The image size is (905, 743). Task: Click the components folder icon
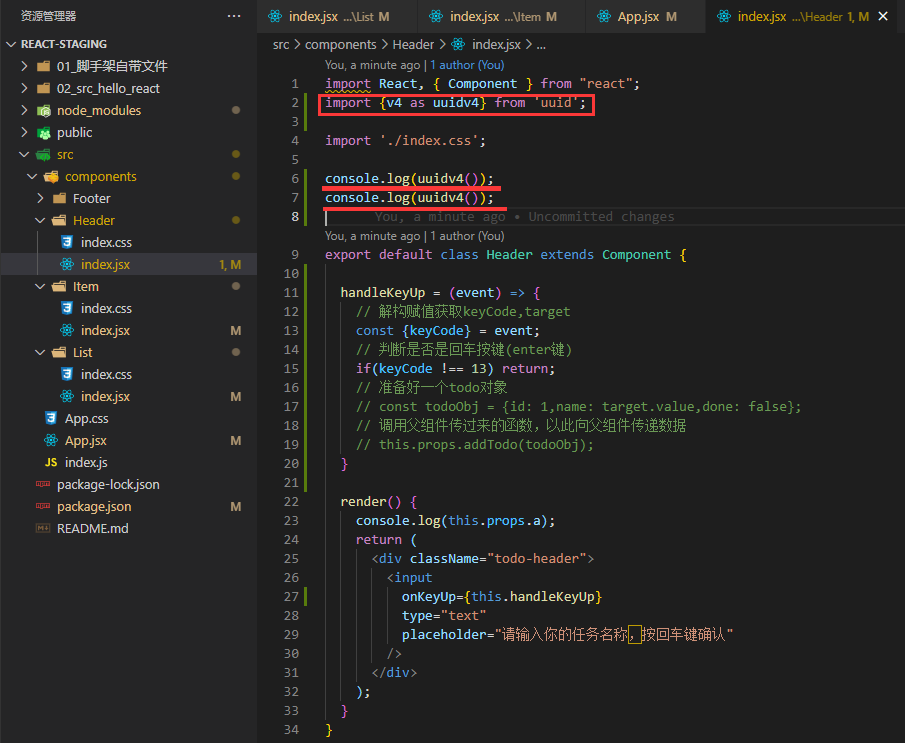tap(51, 177)
